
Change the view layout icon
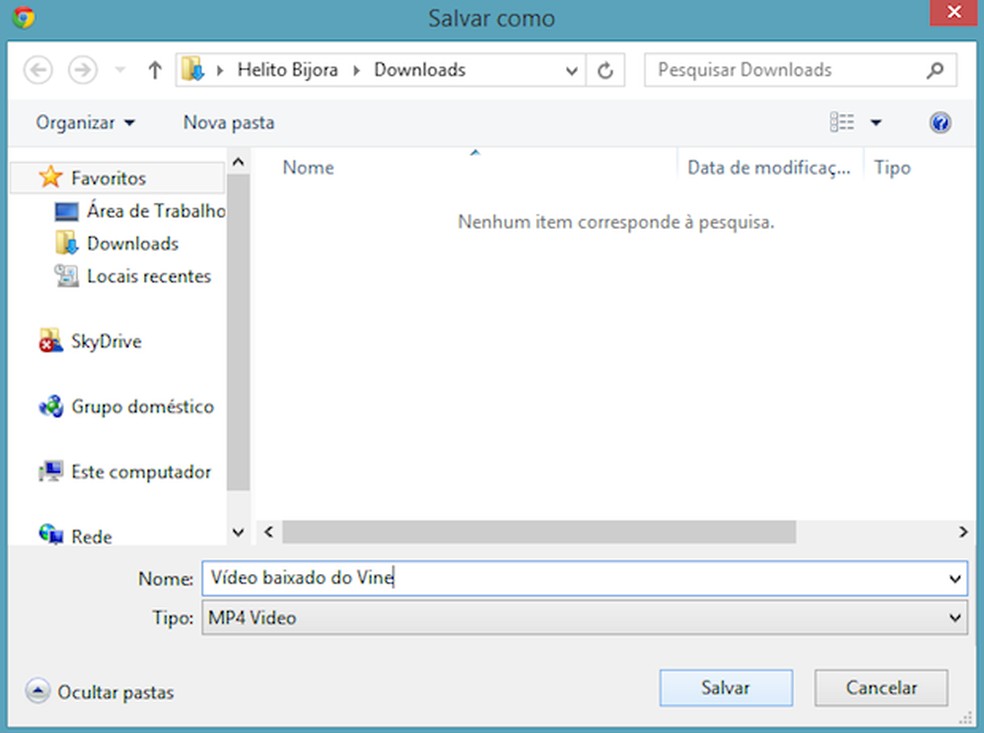(x=842, y=122)
